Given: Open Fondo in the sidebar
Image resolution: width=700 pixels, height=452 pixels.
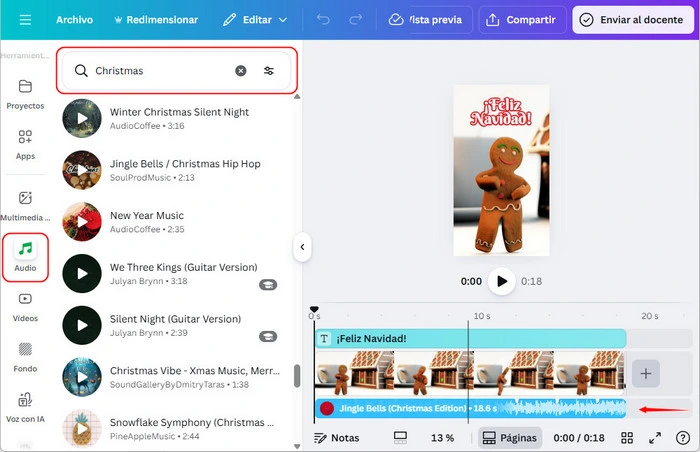Looking at the screenshot, I should pyautogui.click(x=25, y=357).
